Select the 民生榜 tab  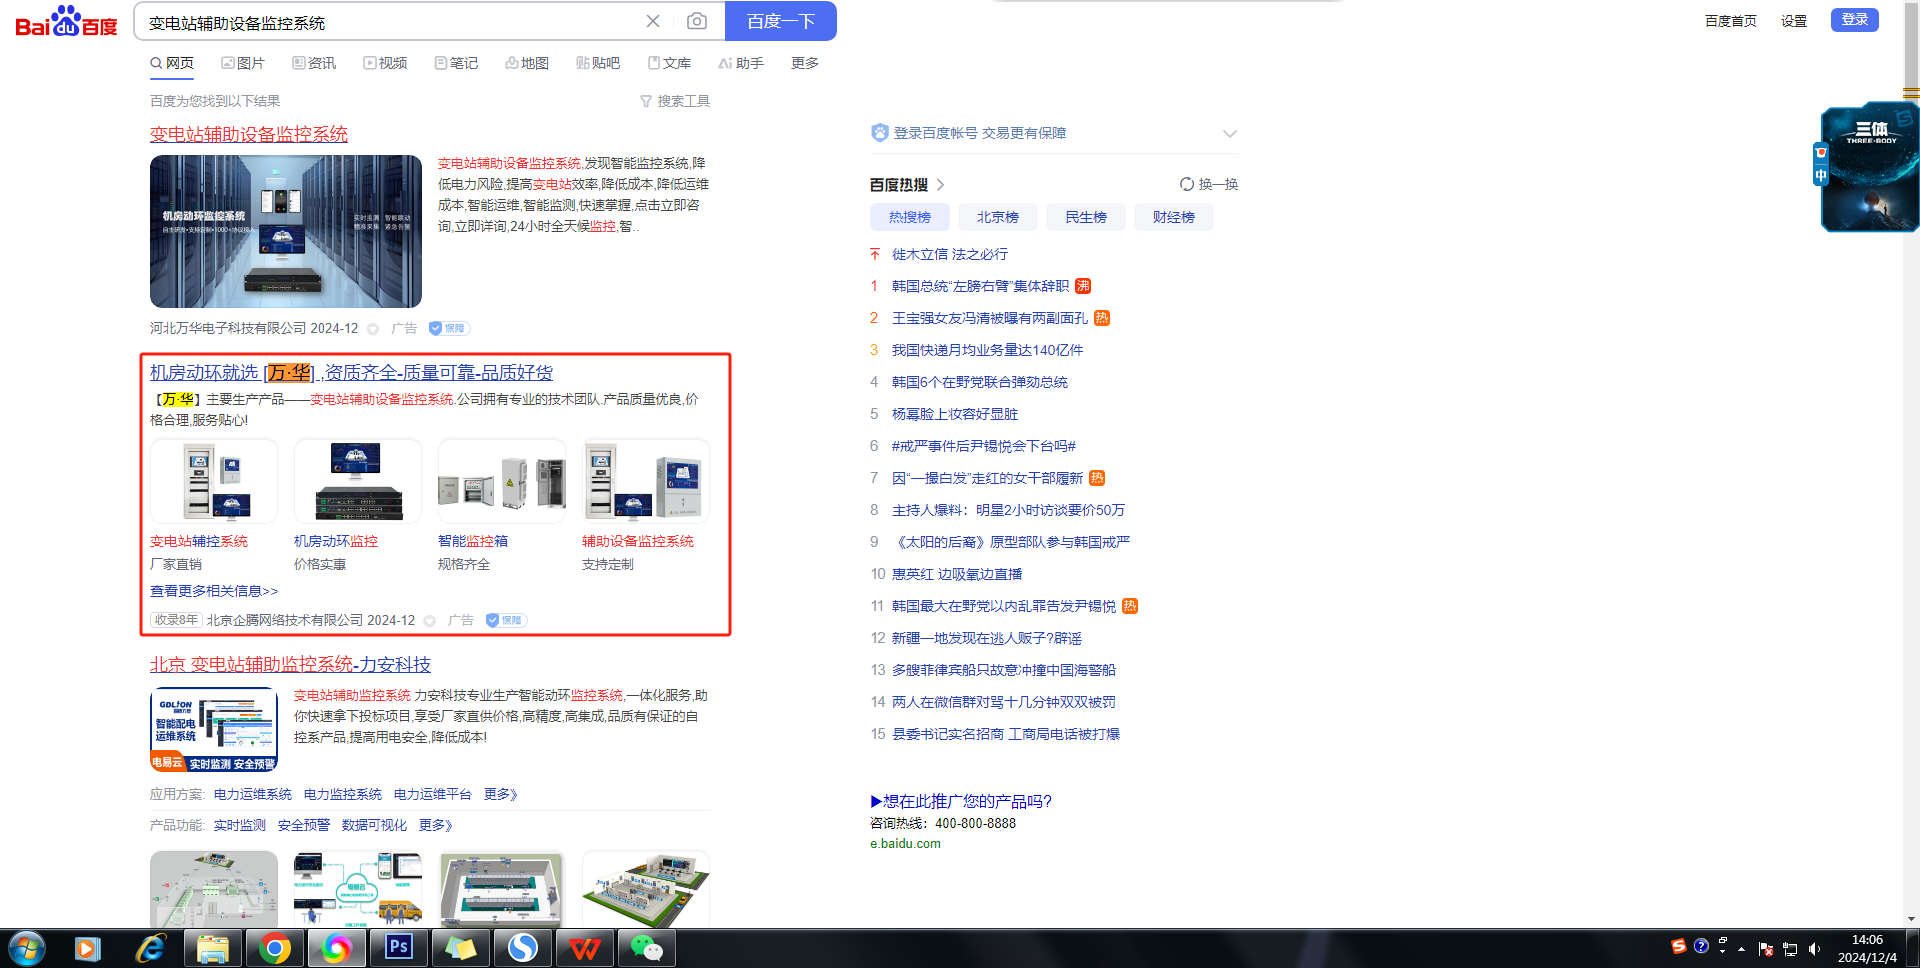[x=1086, y=217]
